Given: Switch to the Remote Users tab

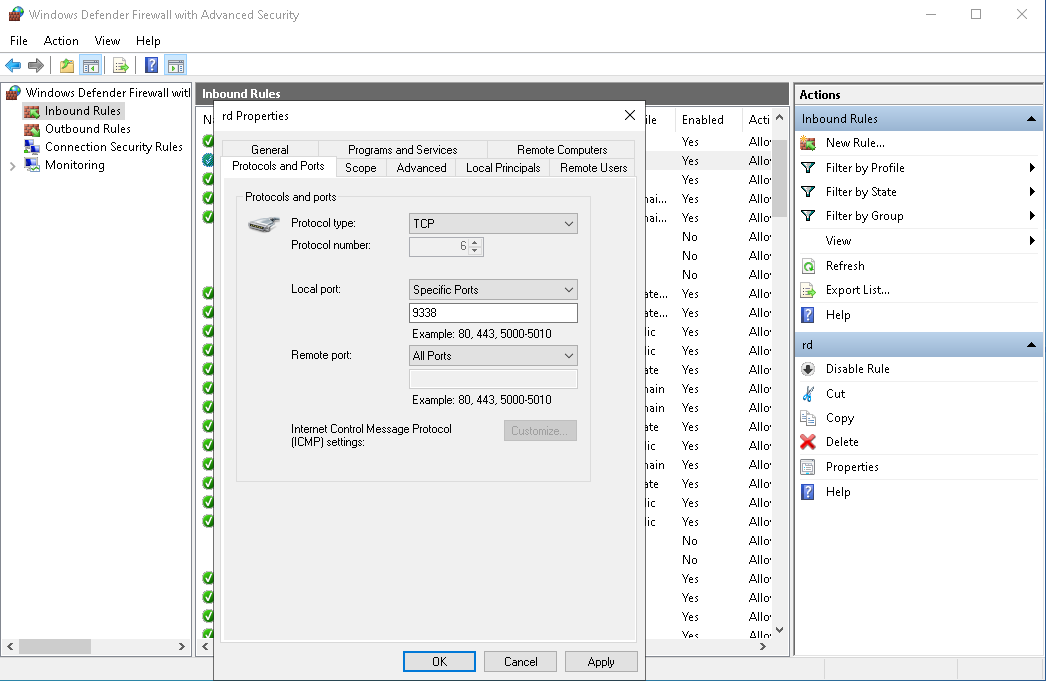Looking at the screenshot, I should [x=594, y=167].
